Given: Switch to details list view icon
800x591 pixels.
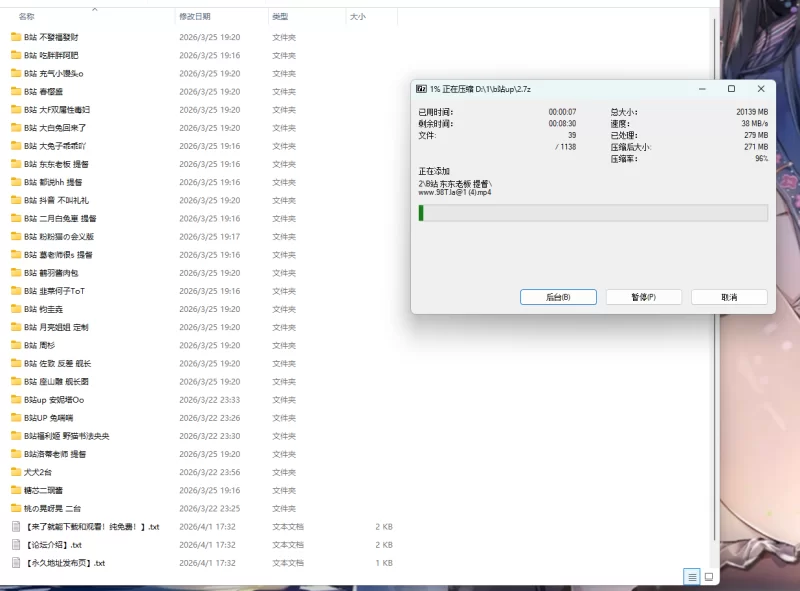Looking at the screenshot, I should (x=692, y=577).
